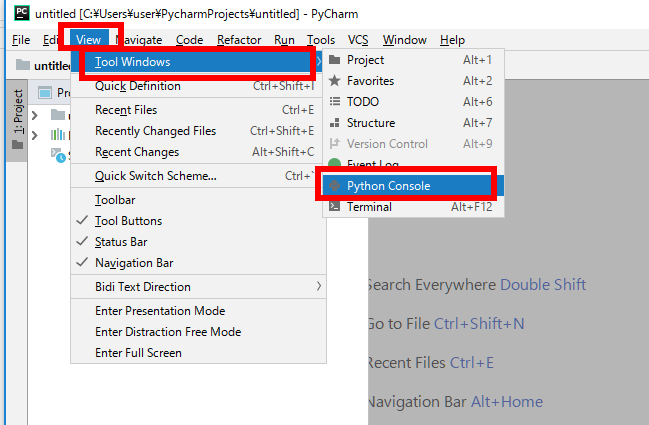
Task: Open the VCS menu
Action: (x=358, y=40)
